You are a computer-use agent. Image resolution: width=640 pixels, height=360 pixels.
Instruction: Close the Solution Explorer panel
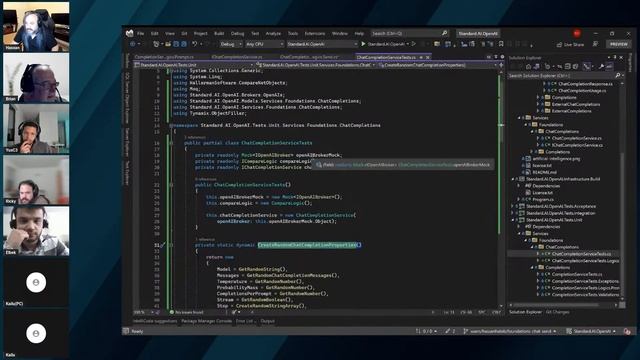pyautogui.click(x=621, y=58)
